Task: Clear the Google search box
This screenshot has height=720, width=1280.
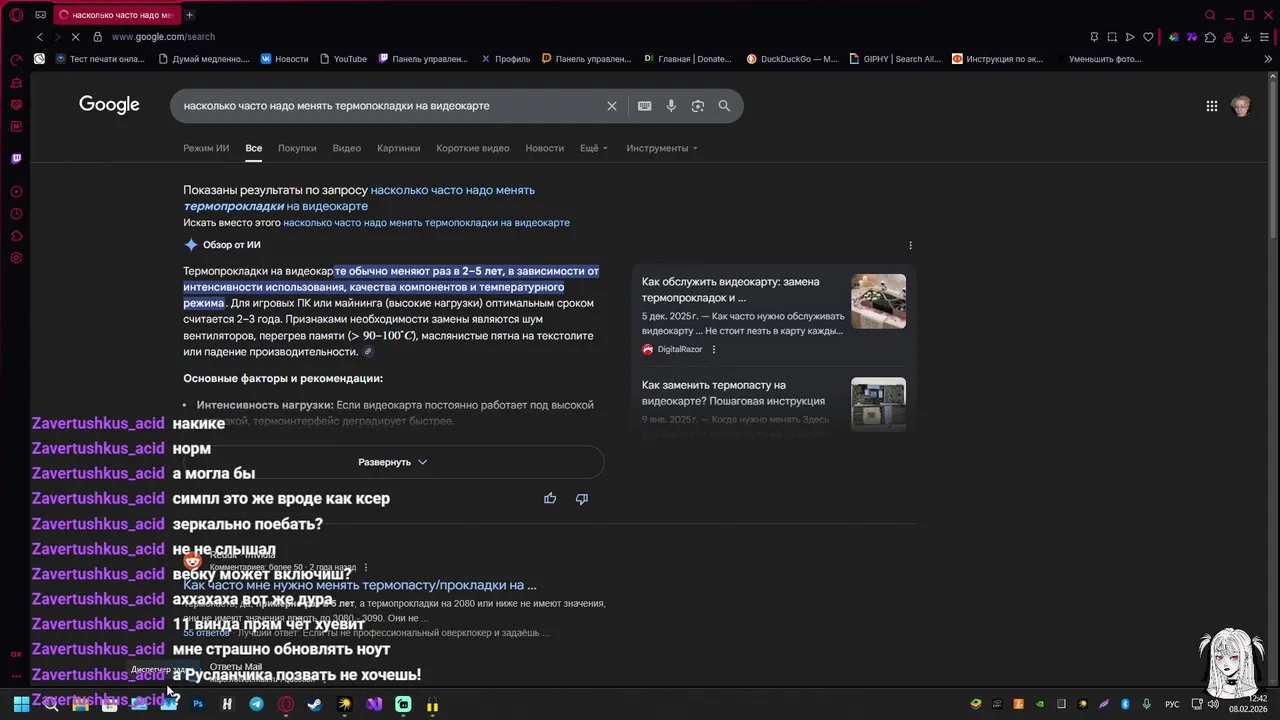Action: [612, 106]
